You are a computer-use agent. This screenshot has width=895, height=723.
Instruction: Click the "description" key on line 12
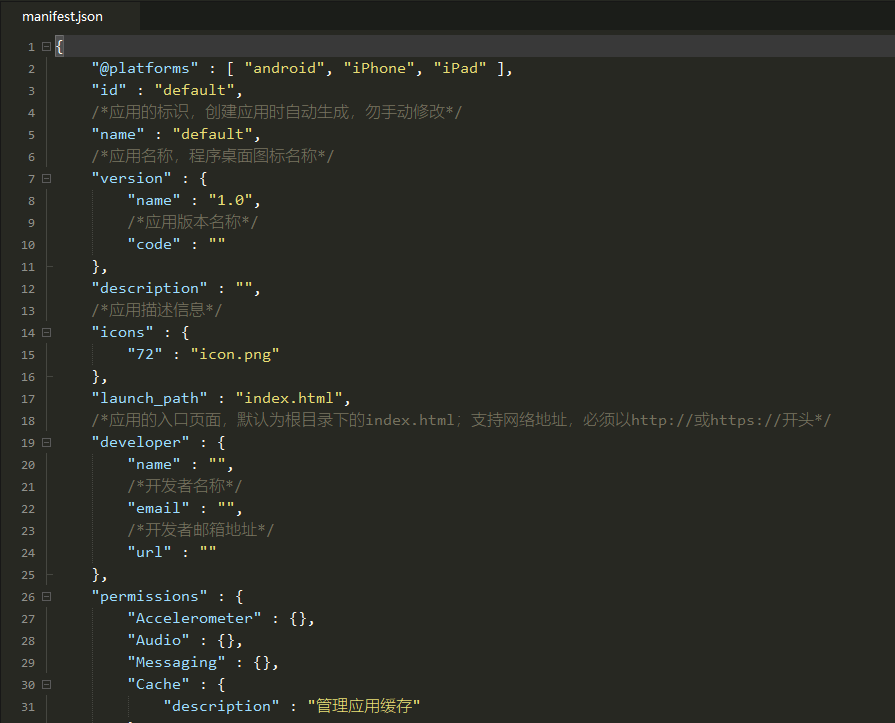coord(150,289)
